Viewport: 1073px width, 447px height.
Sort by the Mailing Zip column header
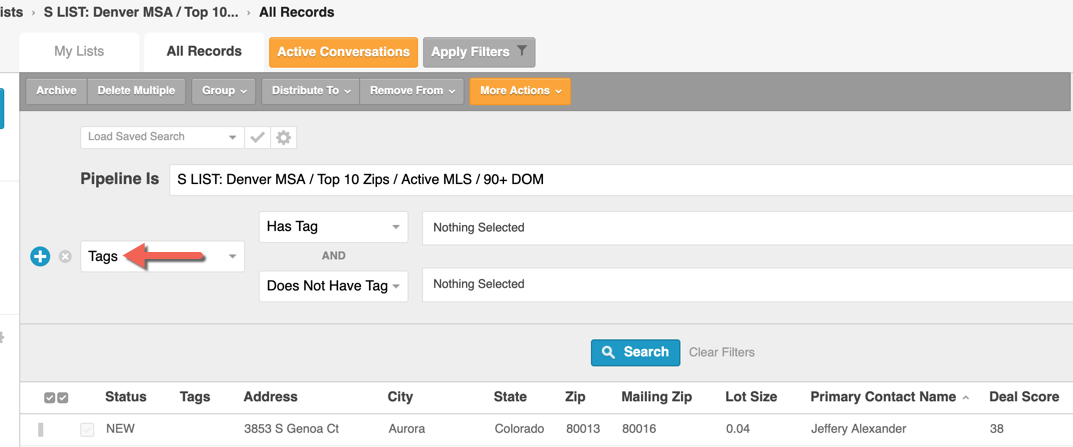coord(657,397)
